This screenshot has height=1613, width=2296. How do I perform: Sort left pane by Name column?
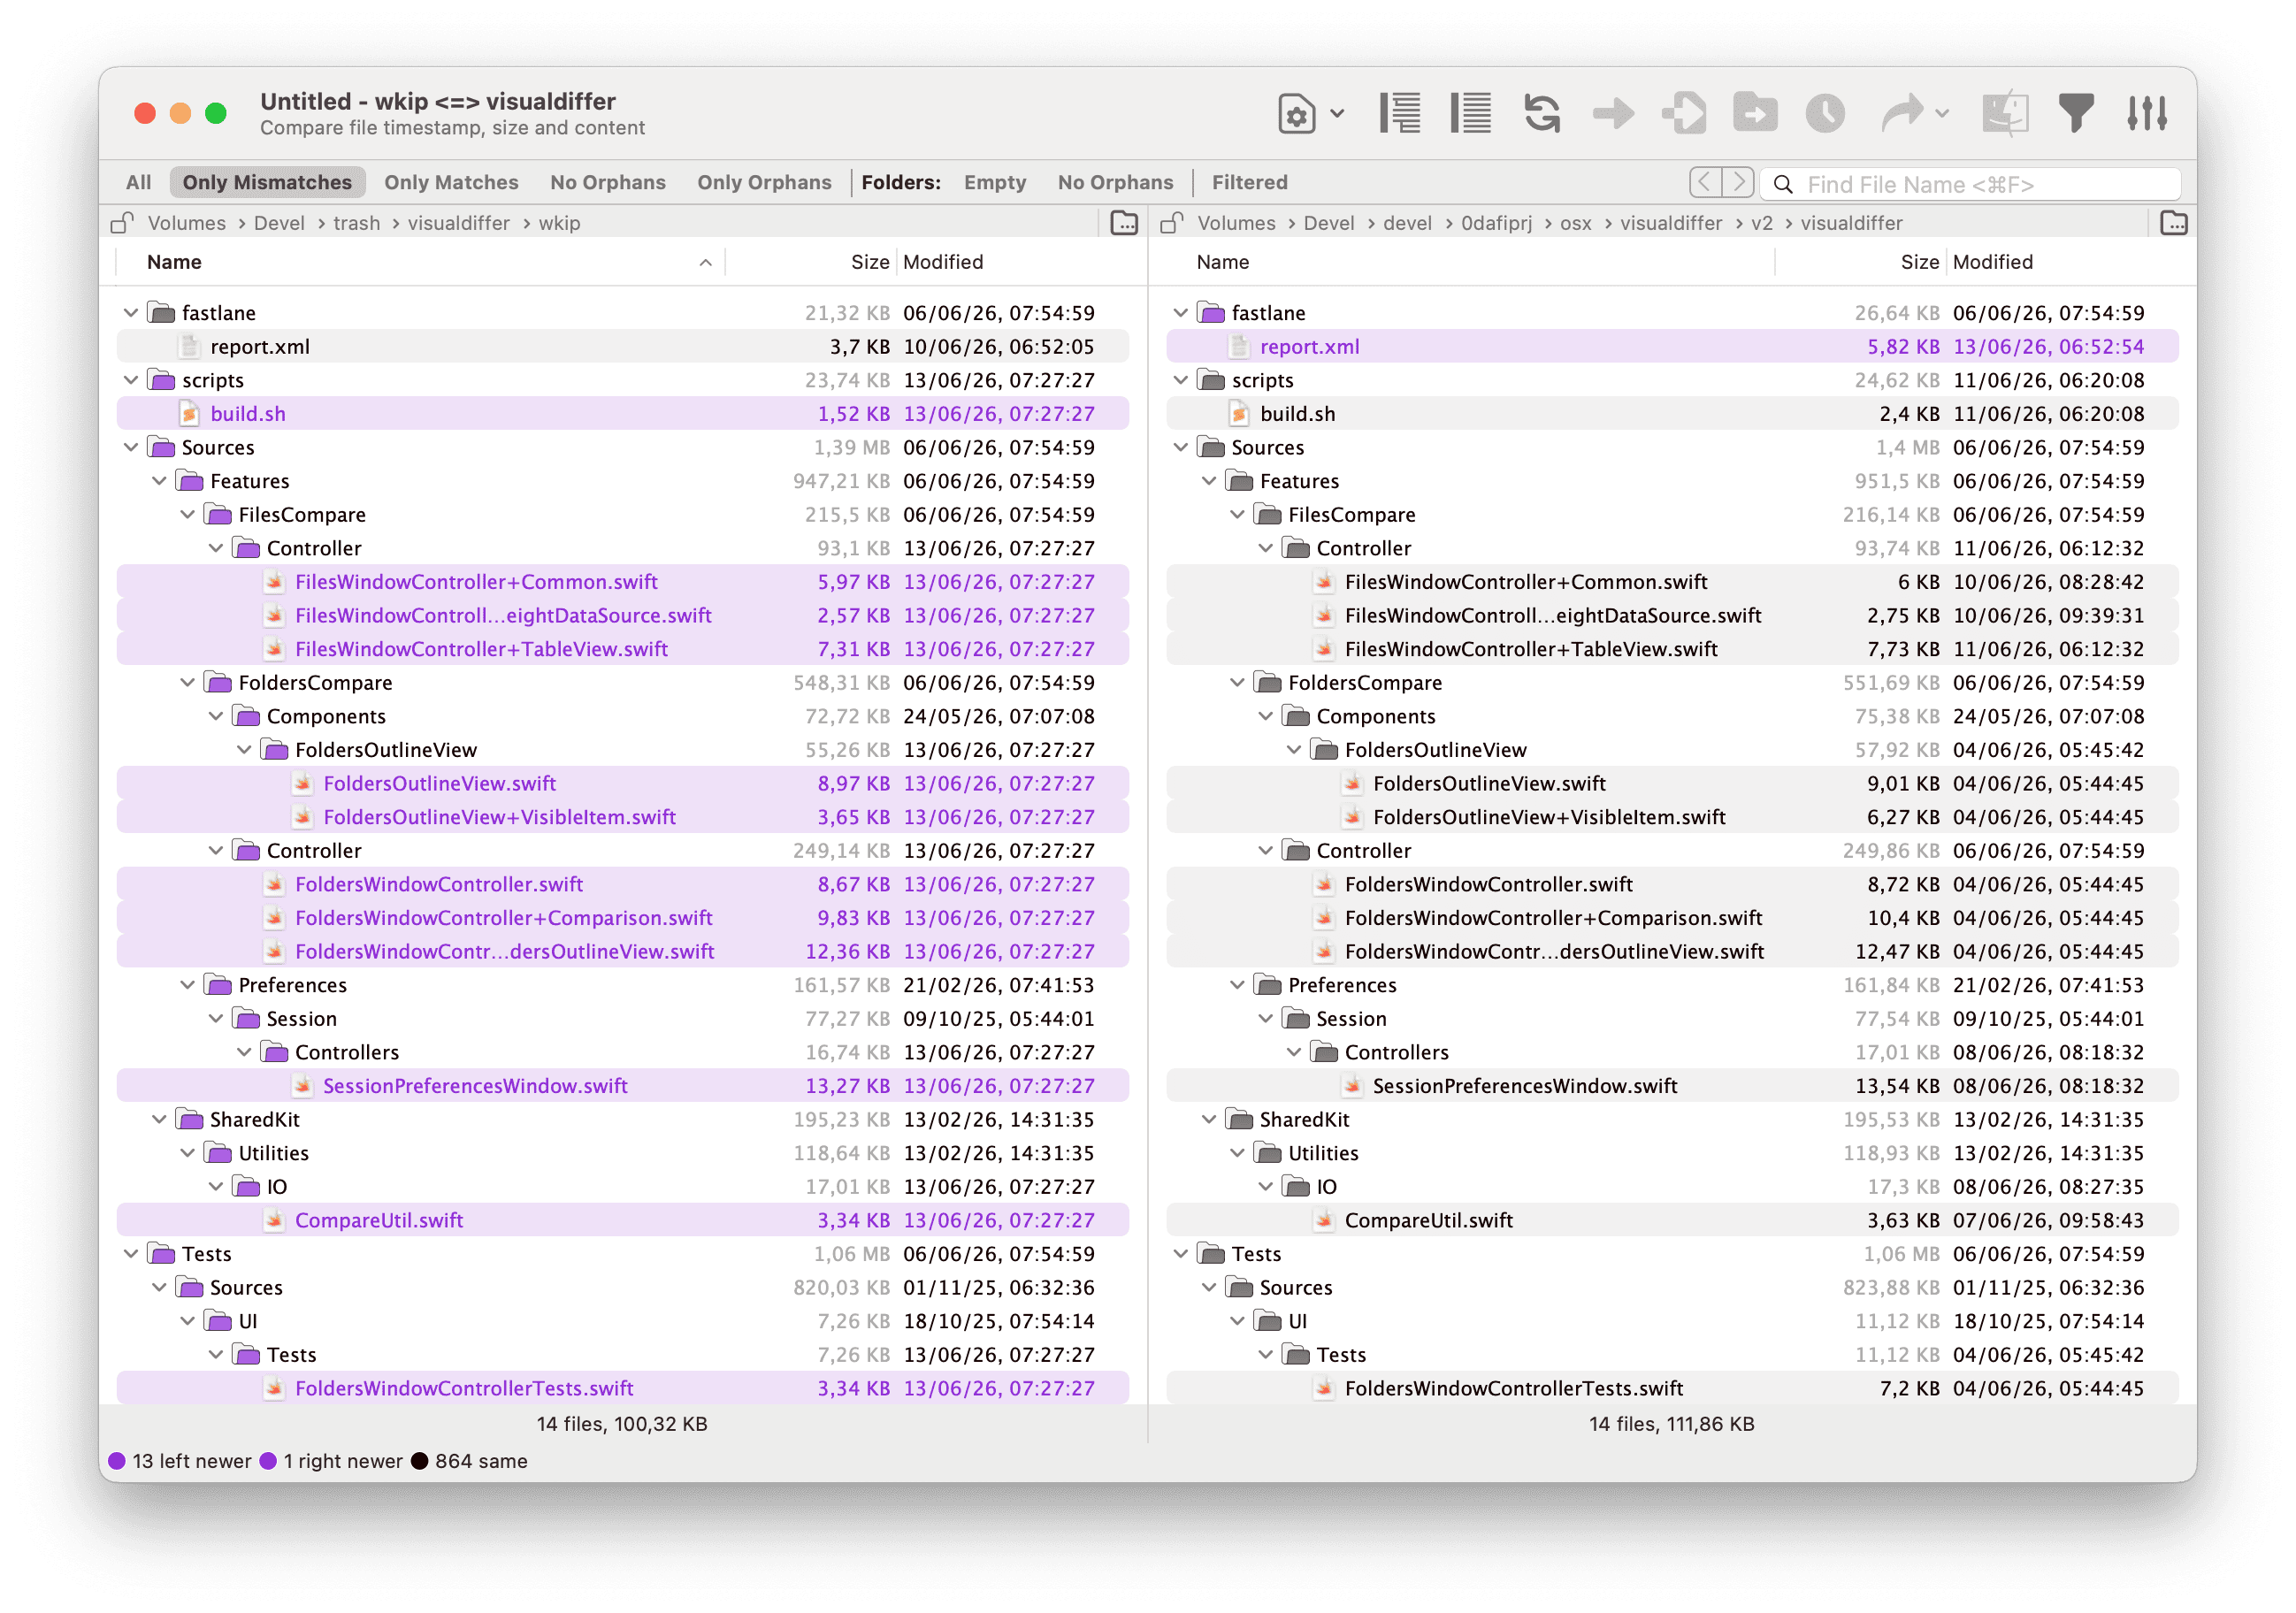coord(420,262)
